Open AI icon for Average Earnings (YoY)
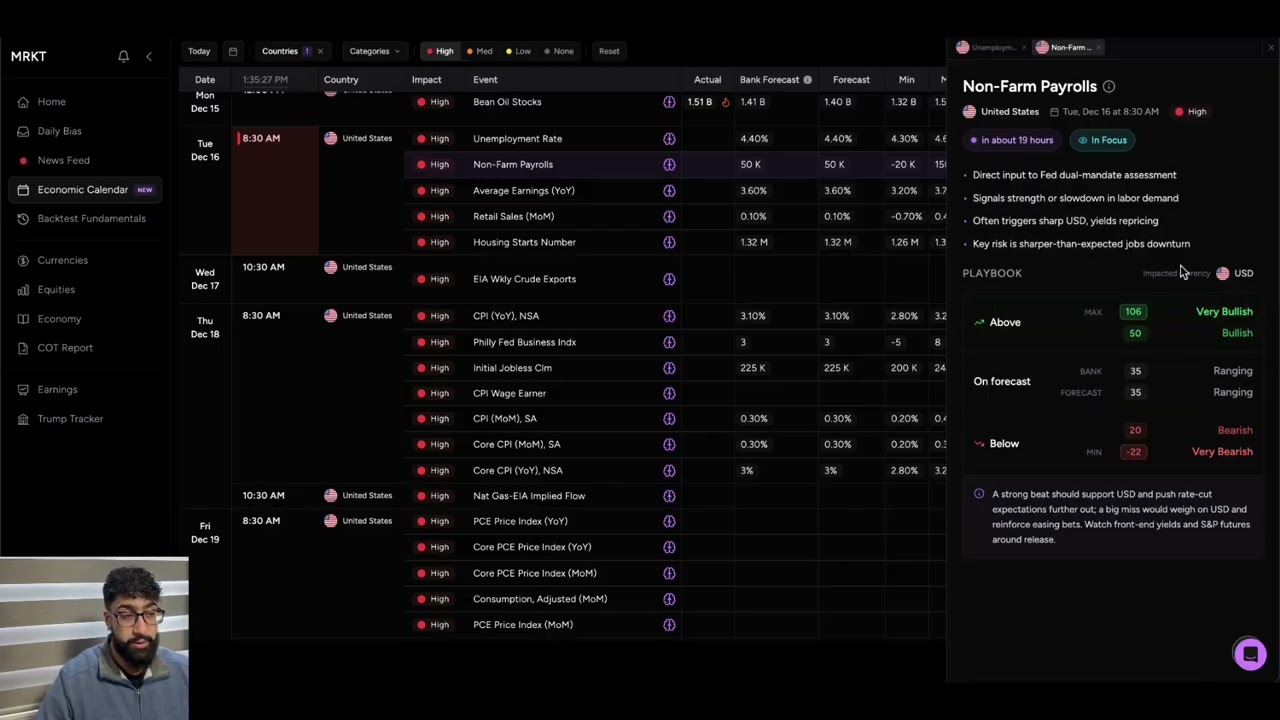This screenshot has width=1280, height=720. (x=669, y=191)
